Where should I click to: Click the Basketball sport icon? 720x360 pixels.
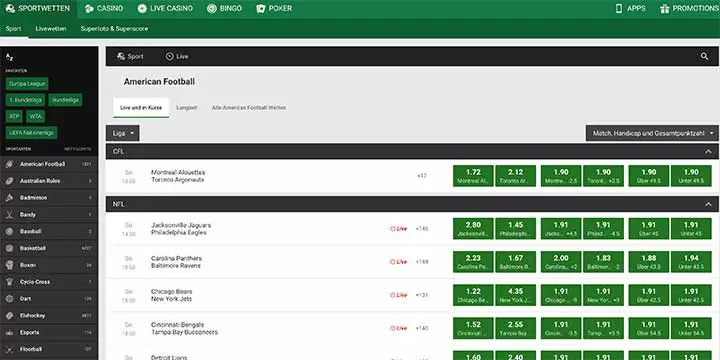(9, 248)
